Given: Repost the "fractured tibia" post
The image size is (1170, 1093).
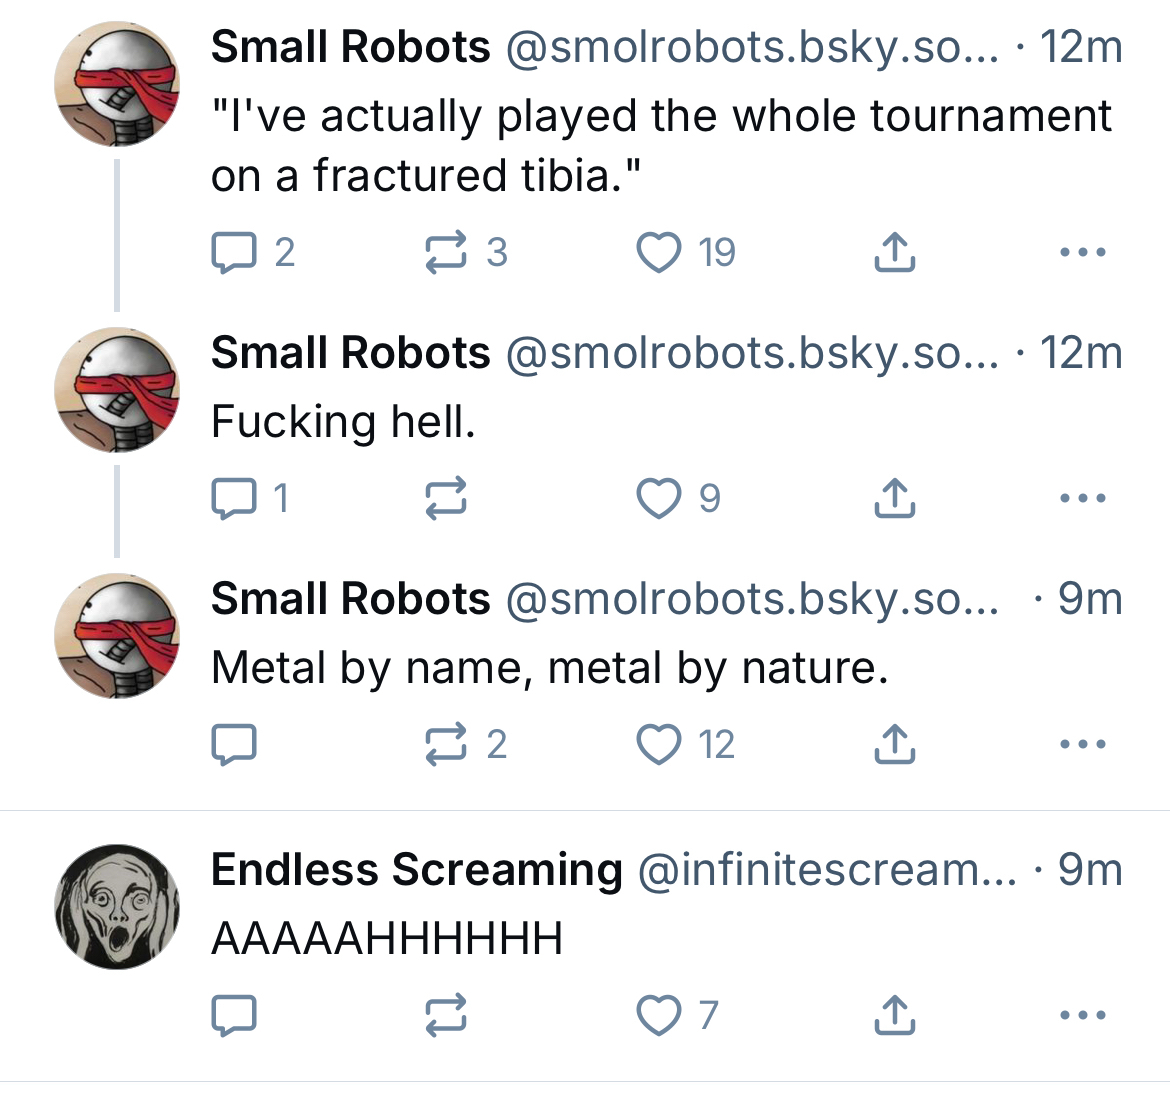Looking at the screenshot, I should [x=446, y=253].
